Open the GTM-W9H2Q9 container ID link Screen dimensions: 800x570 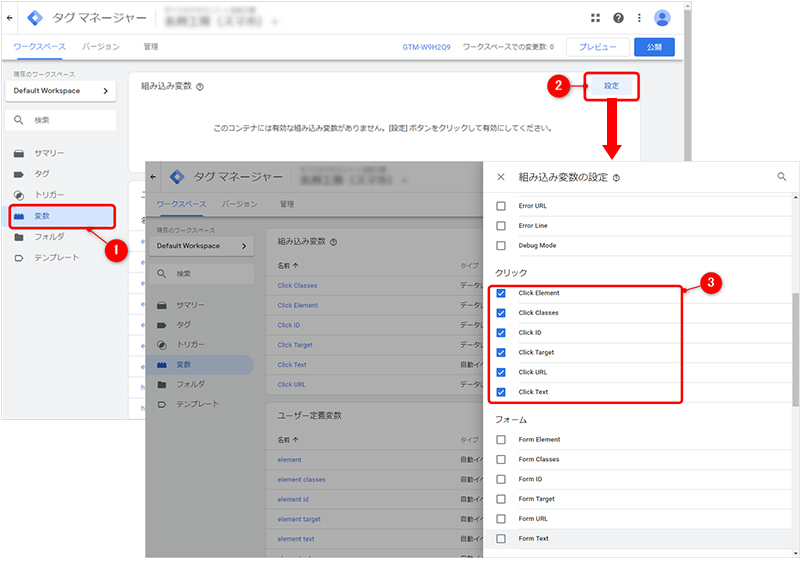426,47
